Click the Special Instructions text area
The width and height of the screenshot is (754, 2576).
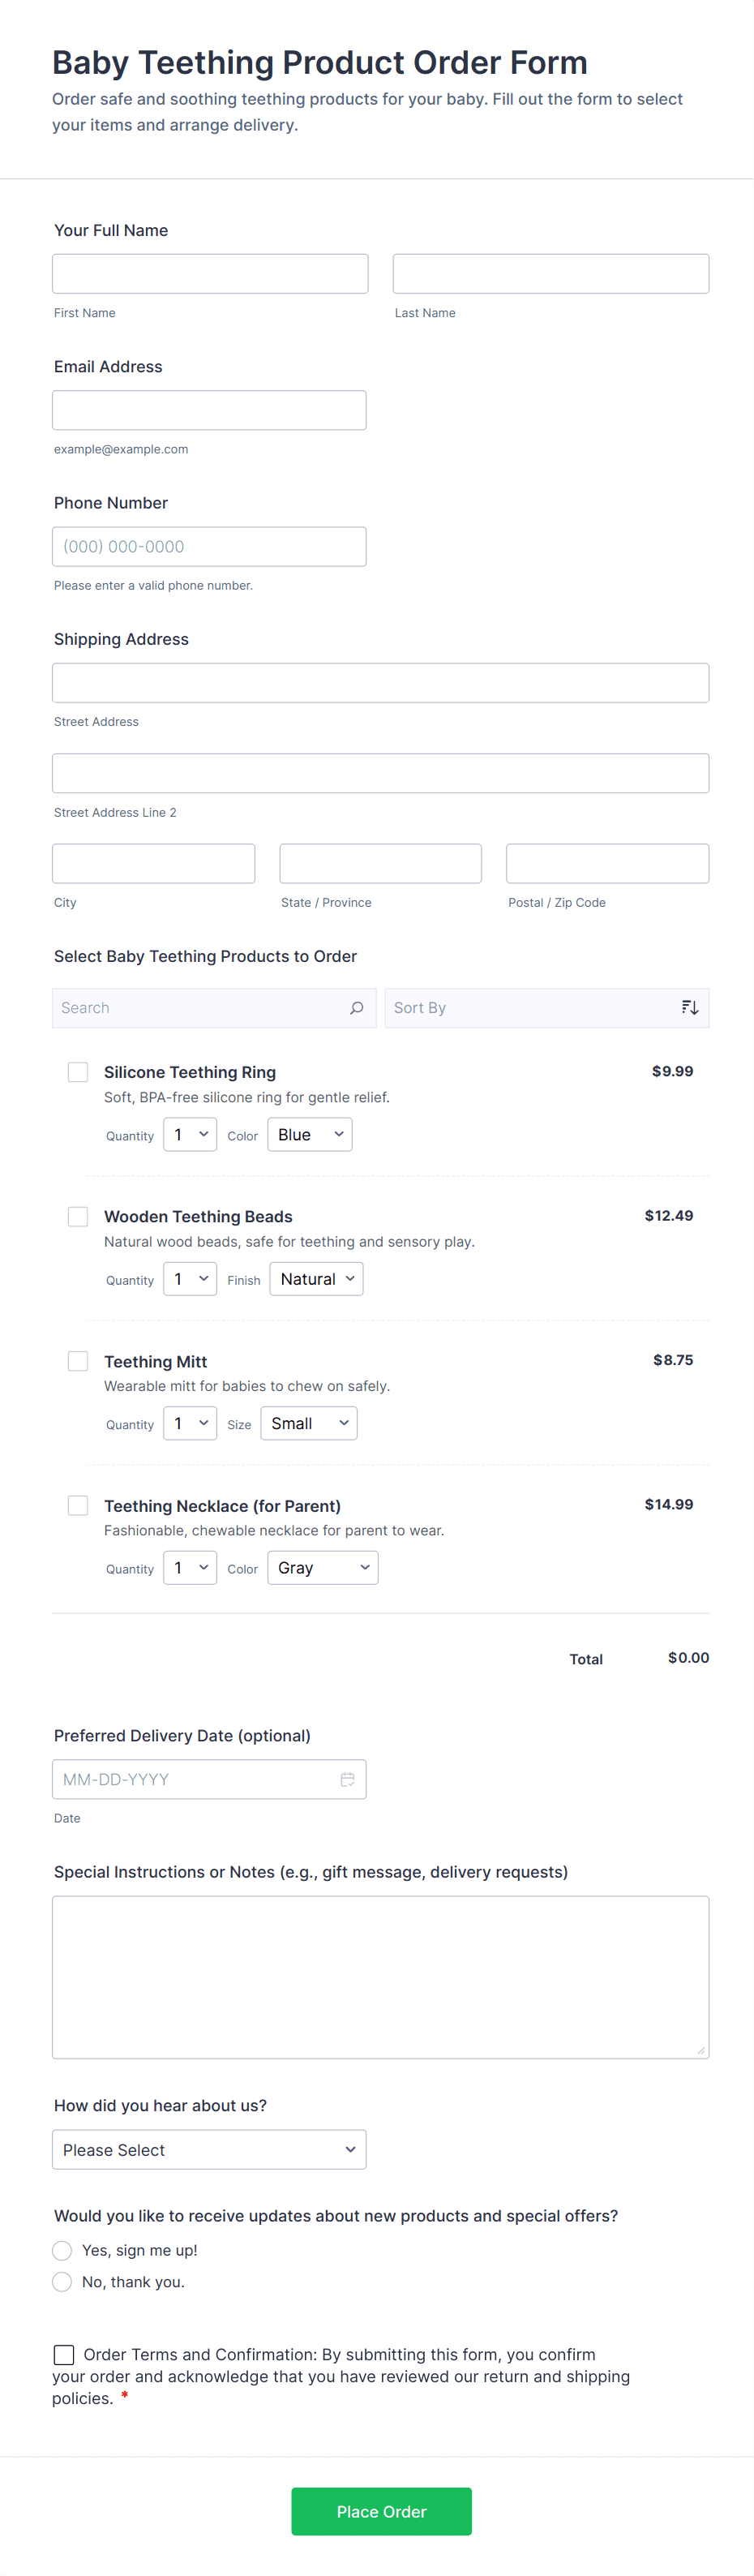(380, 1977)
